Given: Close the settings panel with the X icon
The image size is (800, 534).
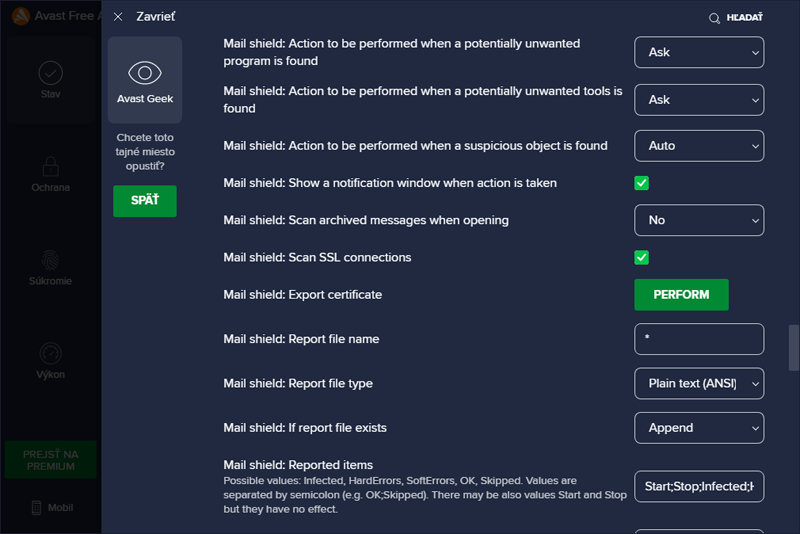Looking at the screenshot, I should click(118, 17).
